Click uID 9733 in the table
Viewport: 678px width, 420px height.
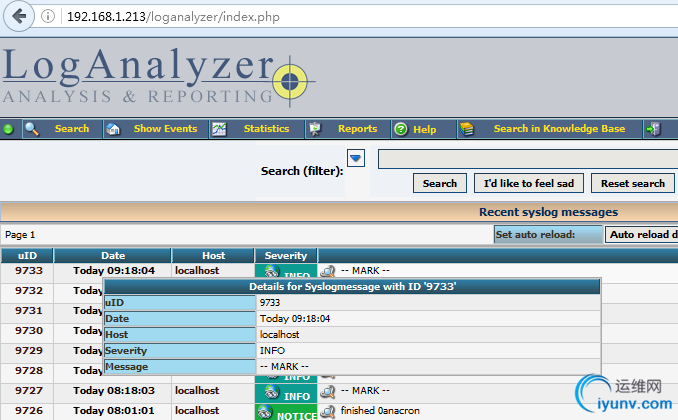pyautogui.click(x=29, y=271)
